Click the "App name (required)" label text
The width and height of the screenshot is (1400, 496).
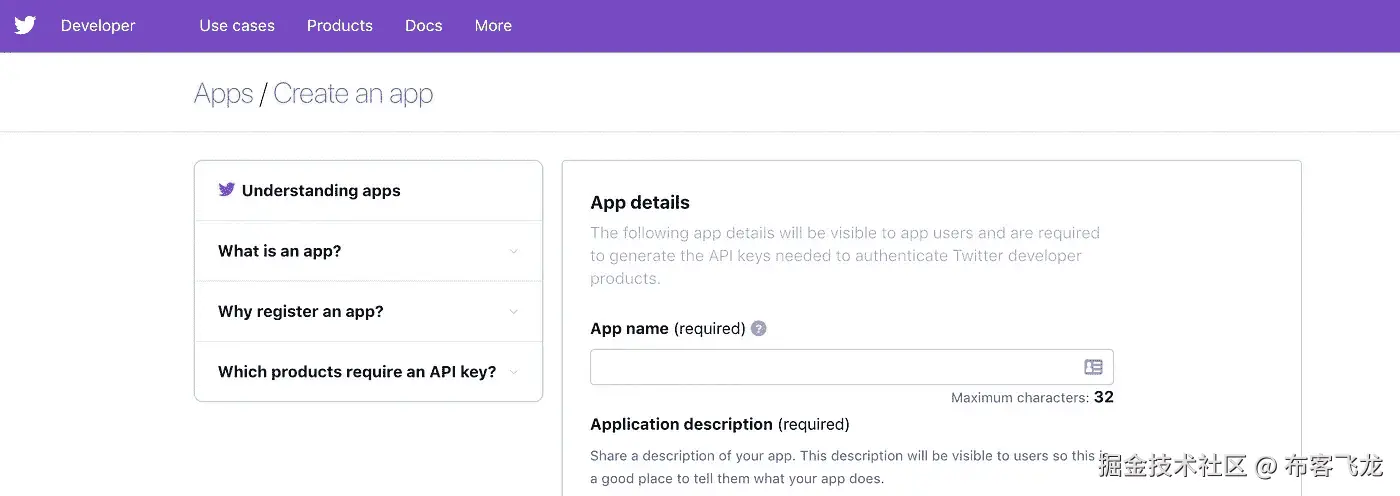point(667,329)
